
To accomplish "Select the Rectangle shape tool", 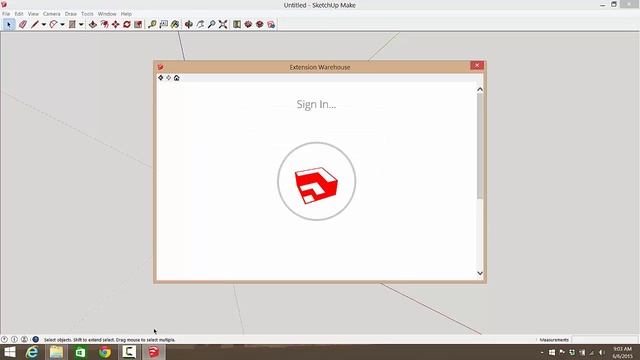I will [x=72, y=24].
